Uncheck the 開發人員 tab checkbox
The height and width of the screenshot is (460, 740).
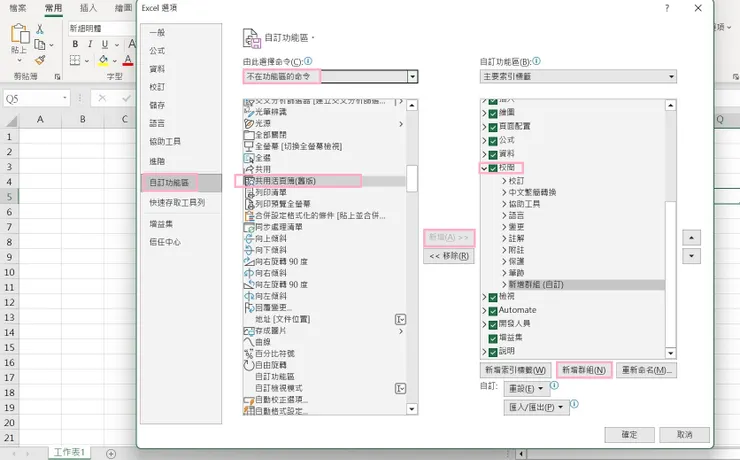(493, 325)
